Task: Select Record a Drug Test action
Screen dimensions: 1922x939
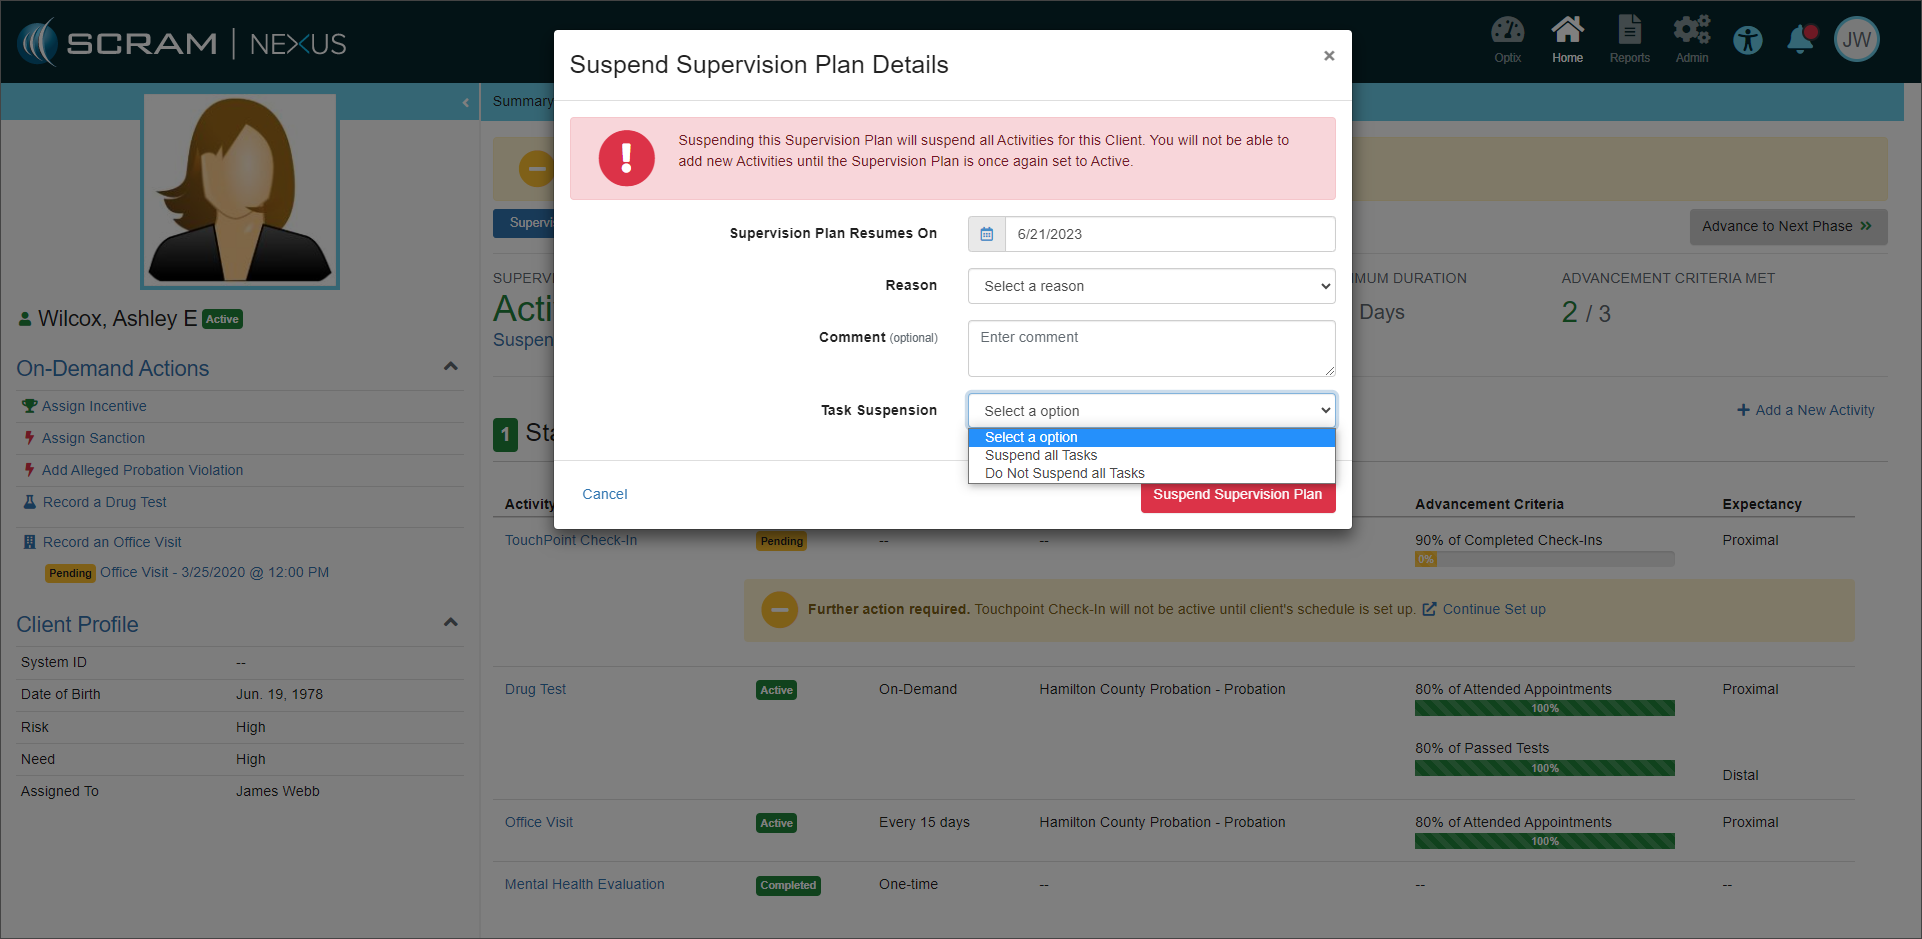Action: [x=104, y=502]
